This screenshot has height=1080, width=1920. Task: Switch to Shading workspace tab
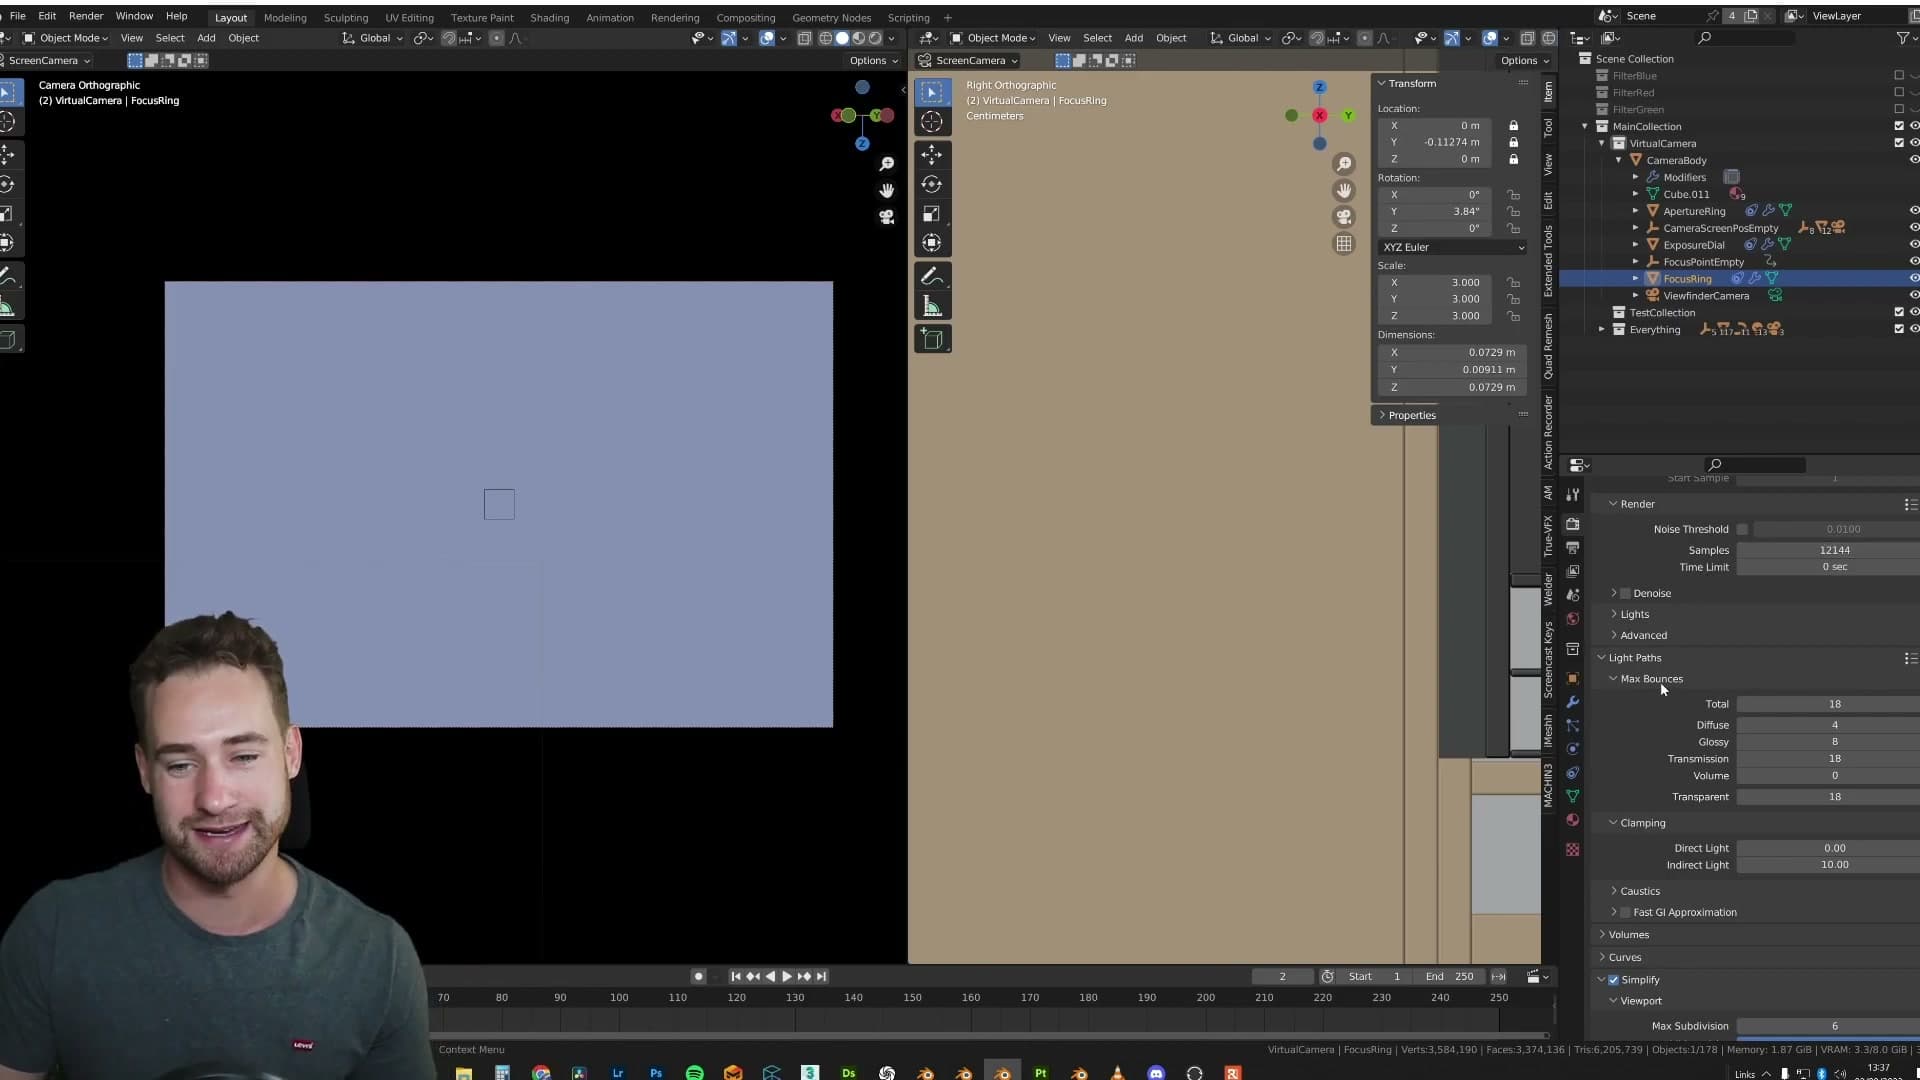pos(549,17)
